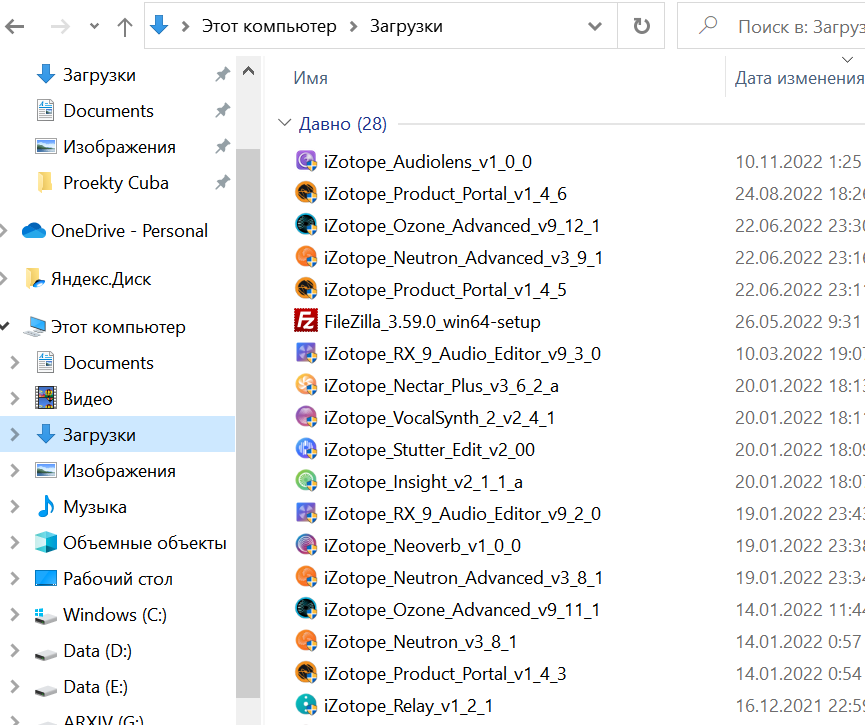Click the 'Музыка' note icon
The width and height of the screenshot is (865, 725).
coord(46,506)
